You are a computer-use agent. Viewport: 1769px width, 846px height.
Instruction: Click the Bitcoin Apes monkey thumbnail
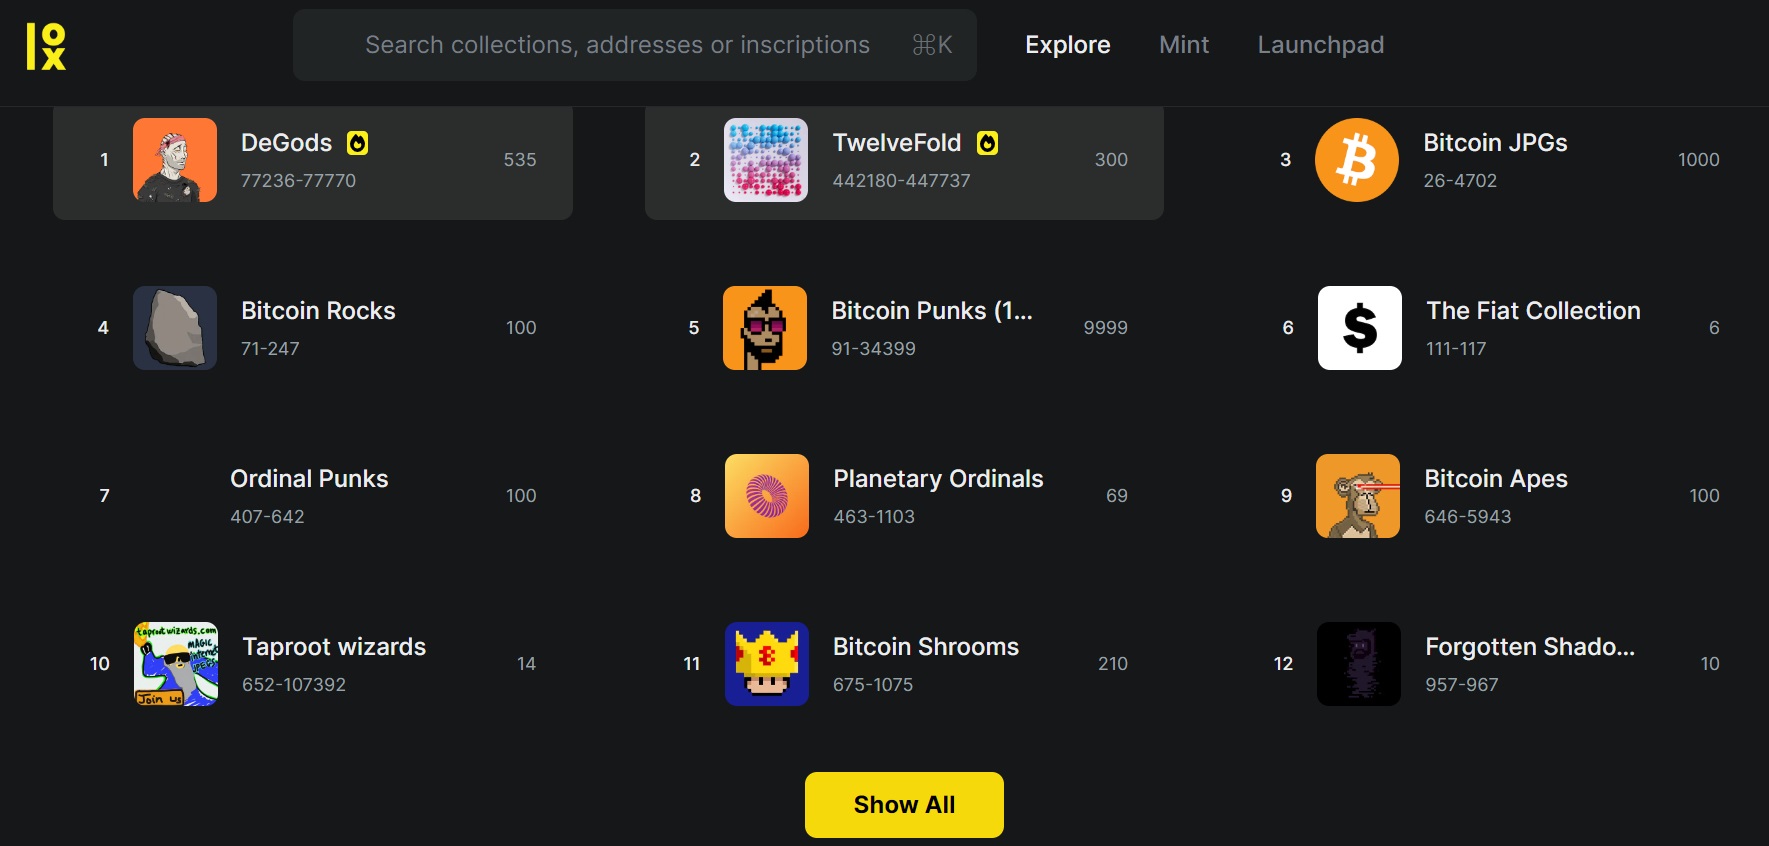tap(1358, 496)
